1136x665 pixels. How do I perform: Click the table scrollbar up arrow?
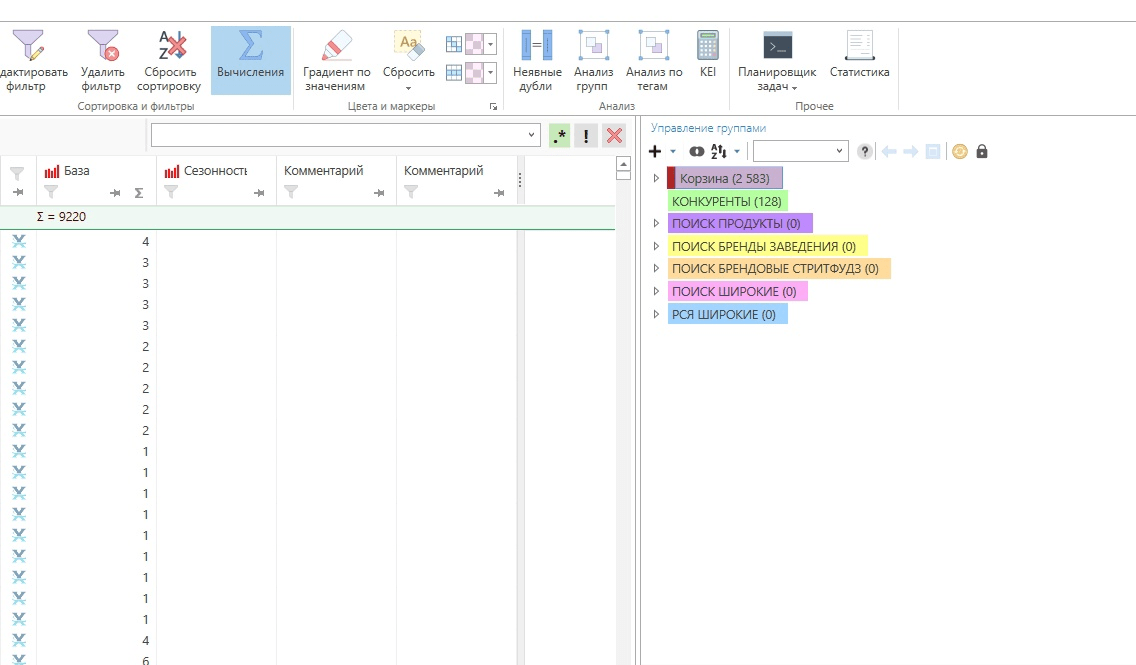pos(623,164)
